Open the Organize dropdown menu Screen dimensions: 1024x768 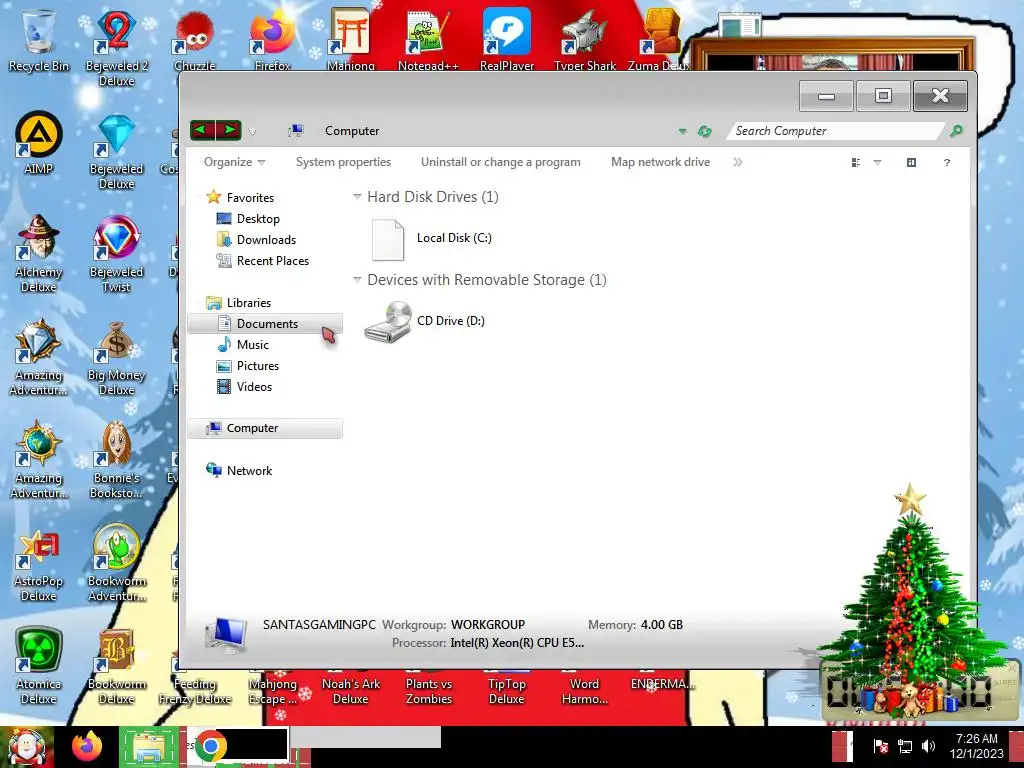pyautogui.click(x=234, y=162)
